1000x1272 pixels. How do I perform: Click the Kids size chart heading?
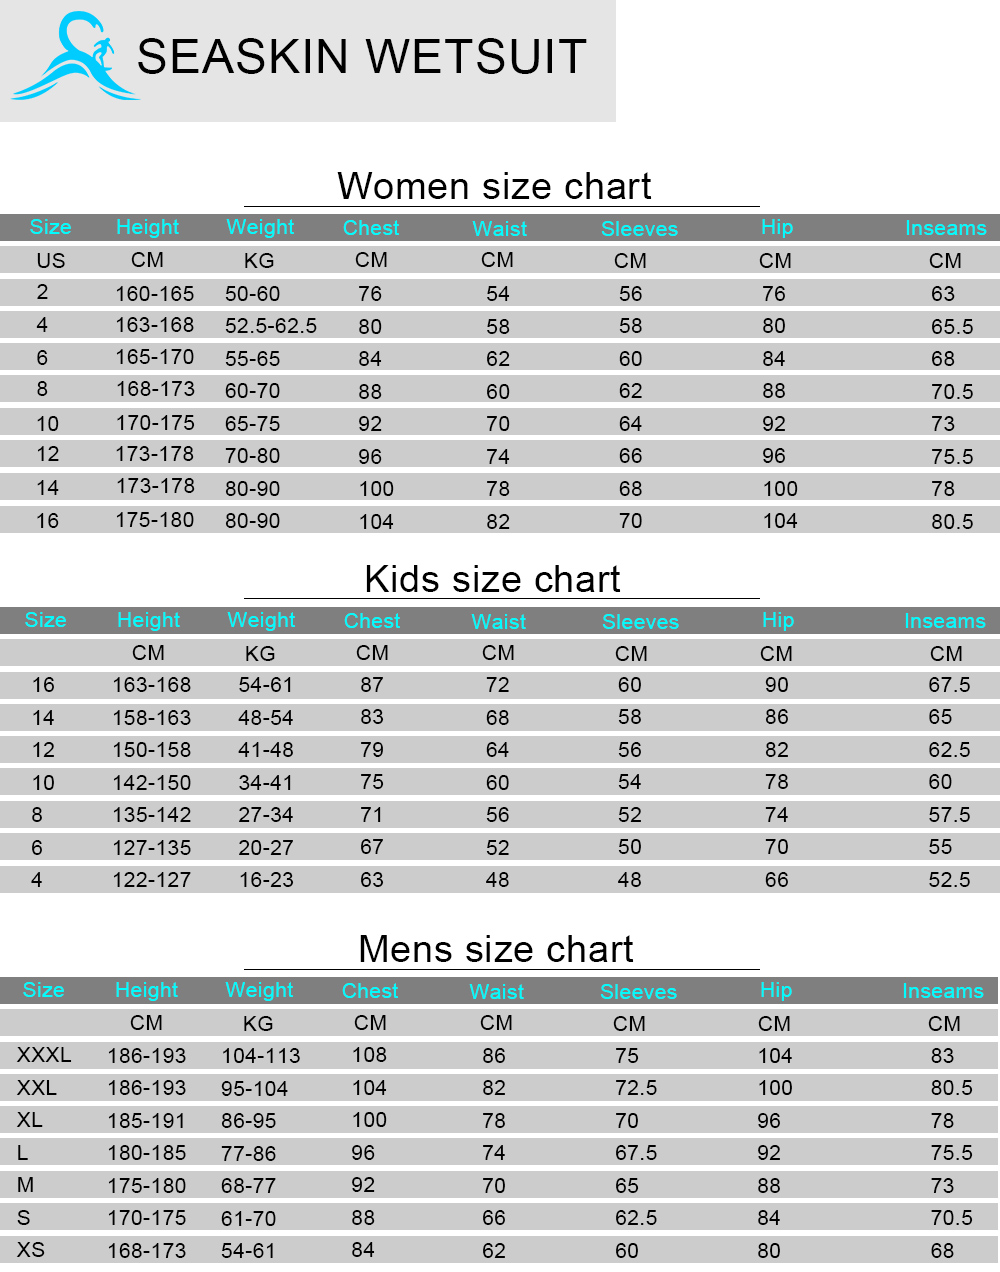492,579
